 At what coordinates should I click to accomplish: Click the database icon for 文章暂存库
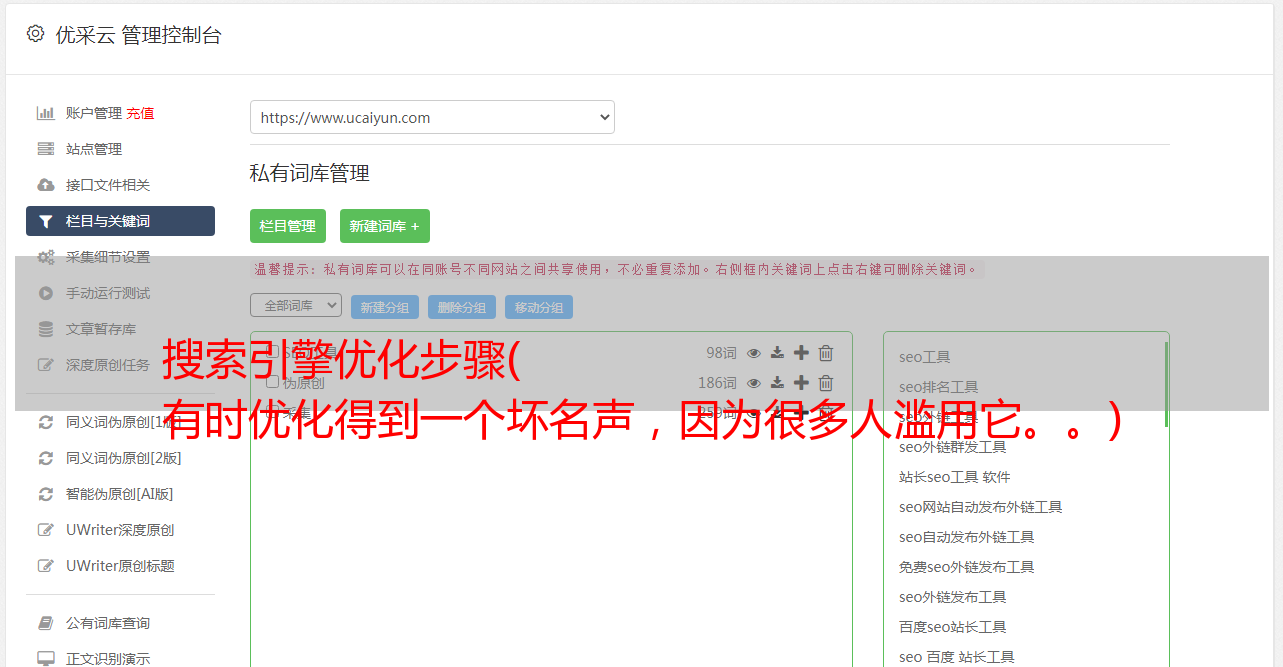click(x=46, y=329)
